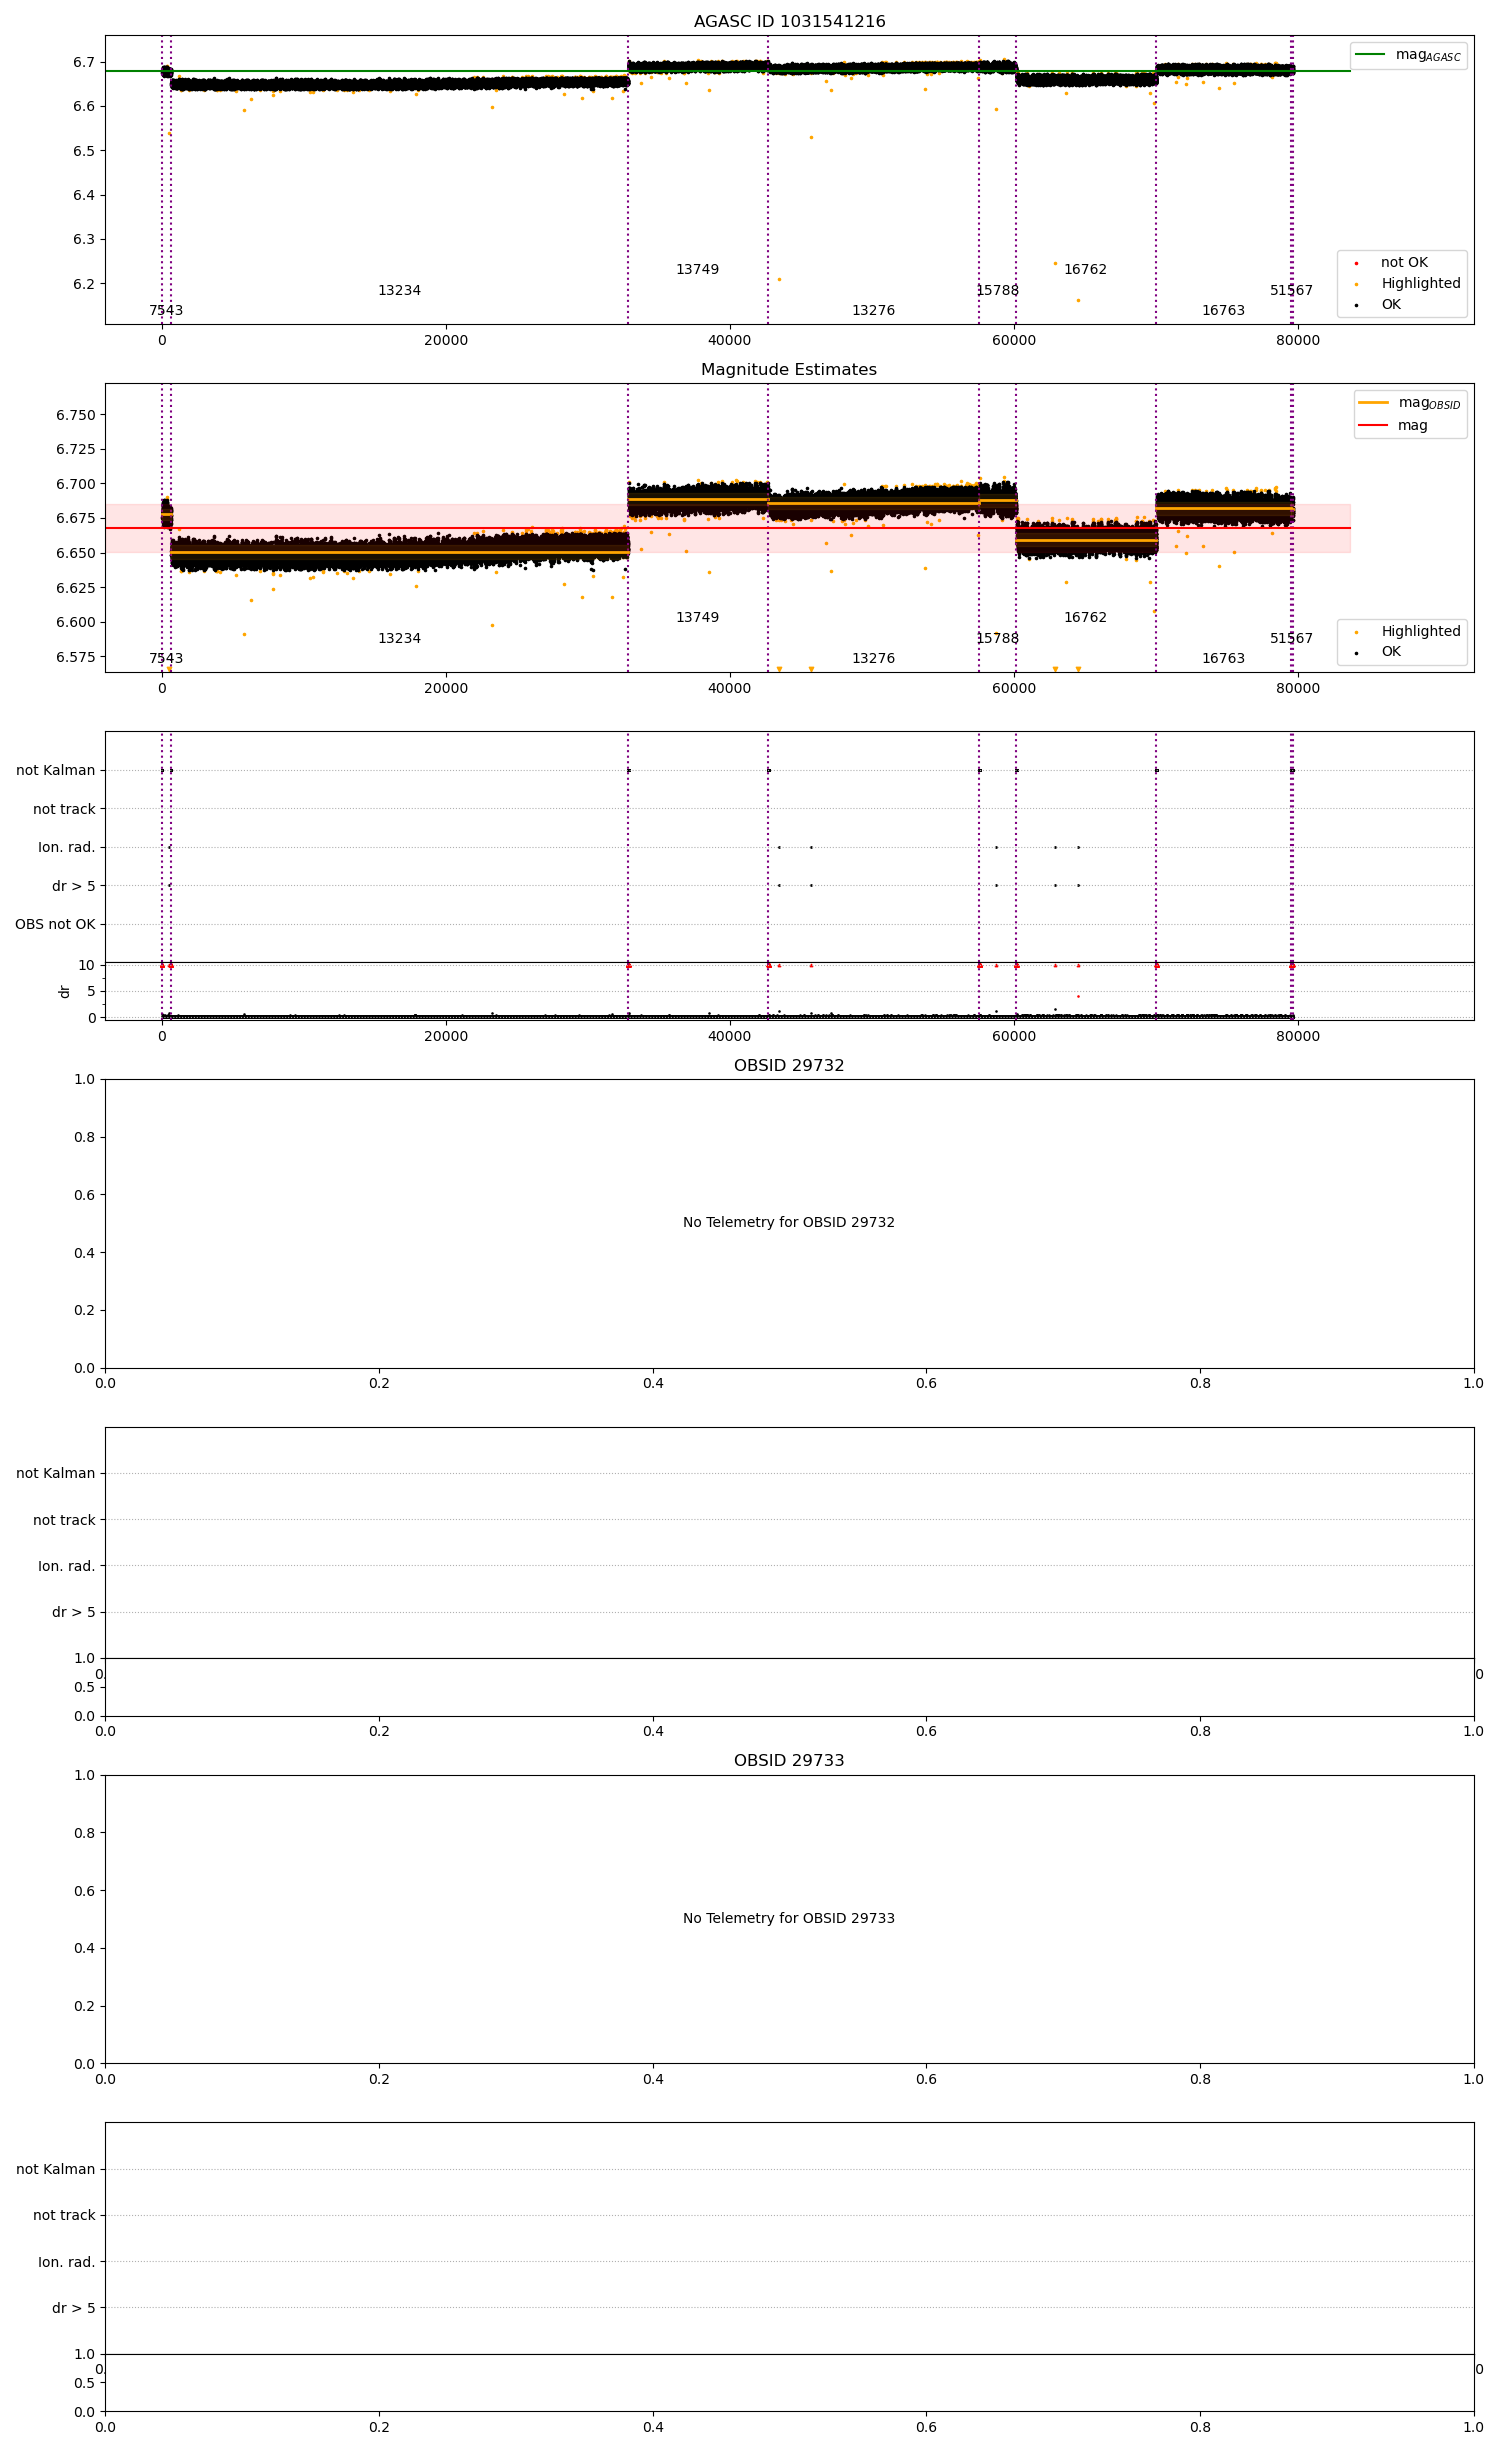This screenshot has height=2450, width=1500.
Task: Click Highlighted in the AGASC ID plot legend
Action: click(1408, 283)
